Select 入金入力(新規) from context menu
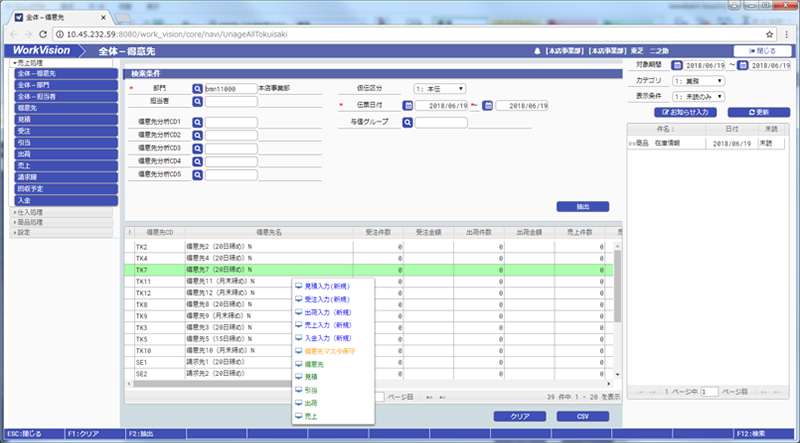The image size is (800, 443). (328, 338)
